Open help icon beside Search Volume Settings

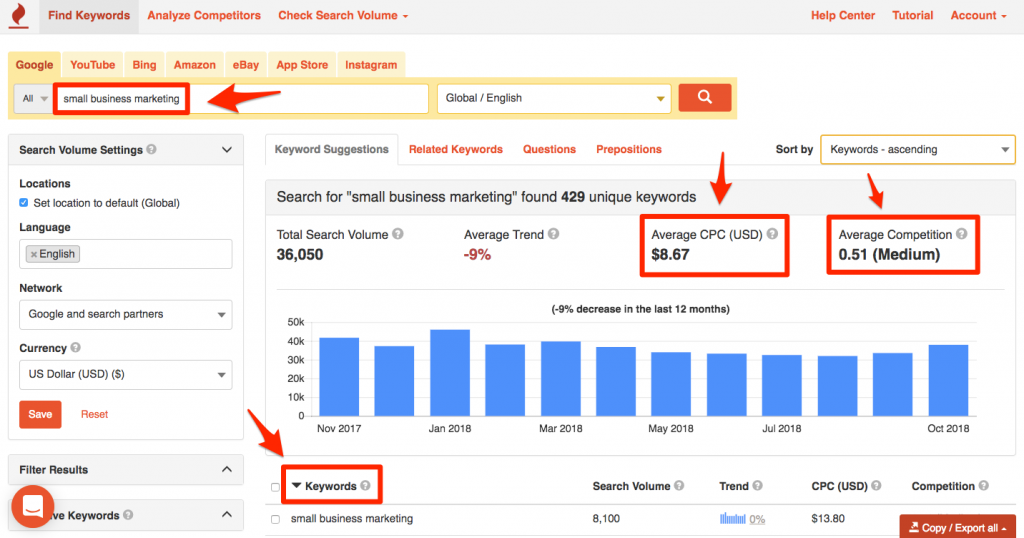coord(152,150)
